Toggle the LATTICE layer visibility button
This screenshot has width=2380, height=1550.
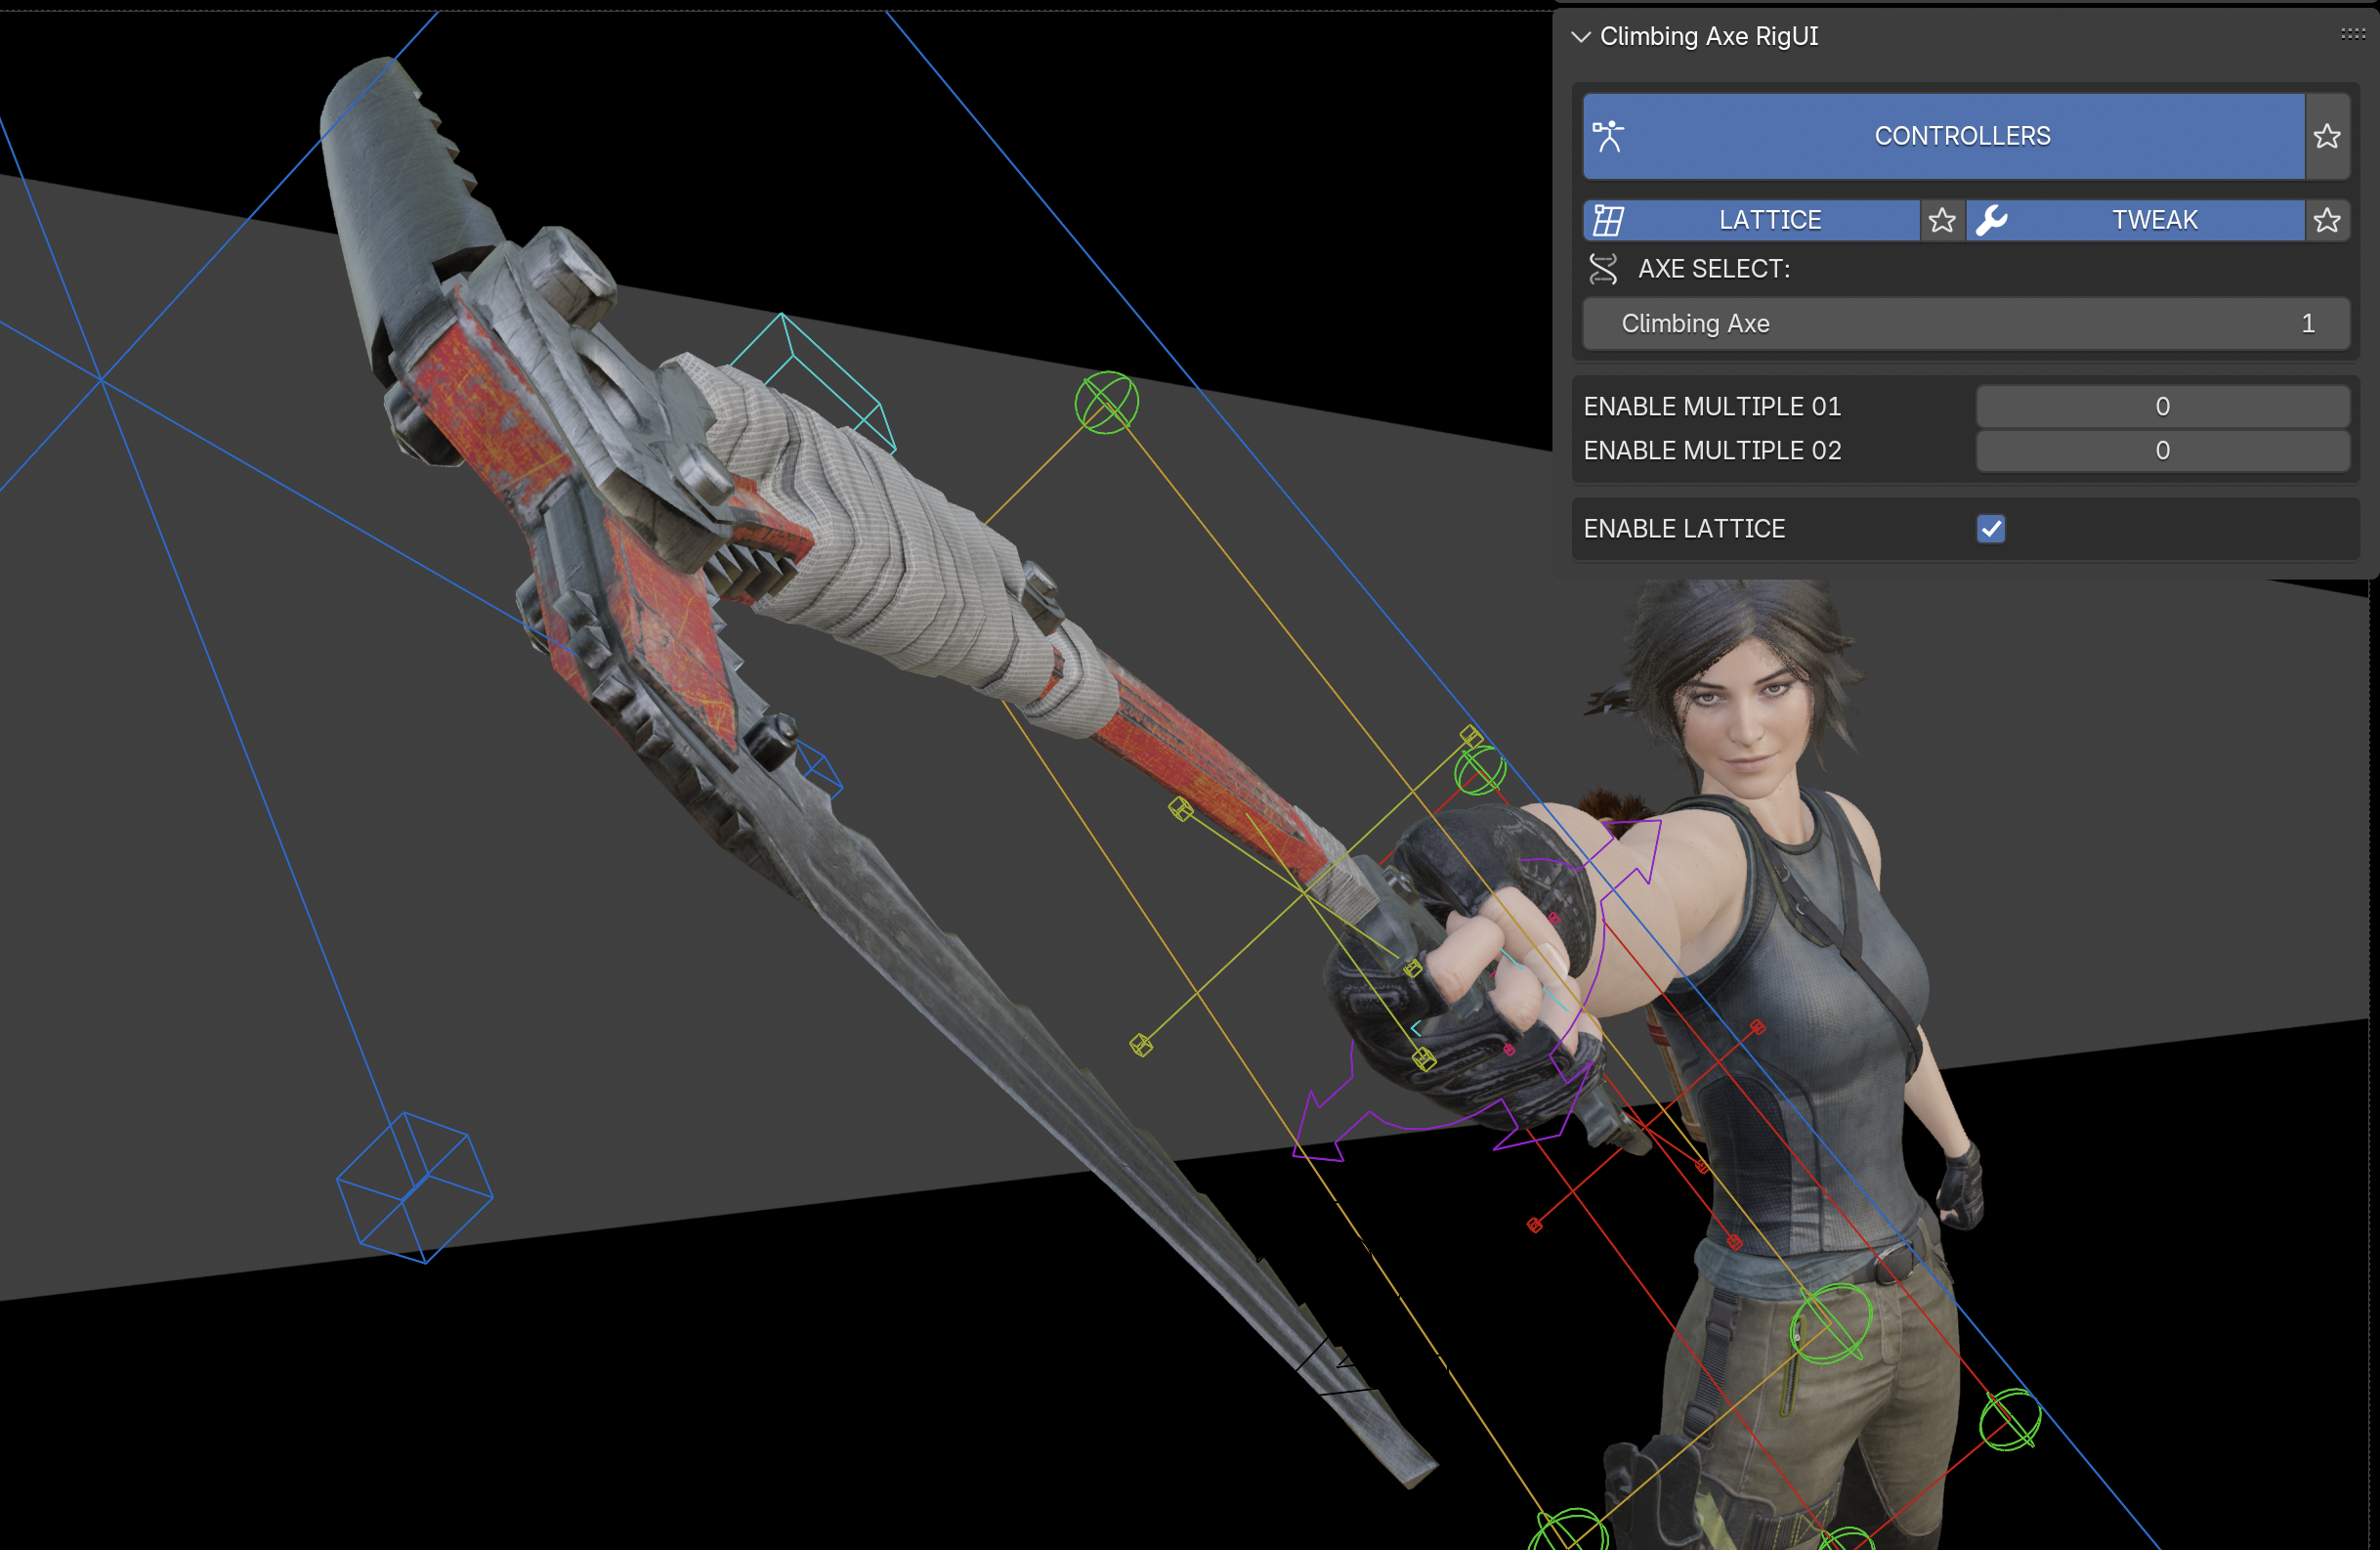1768,221
